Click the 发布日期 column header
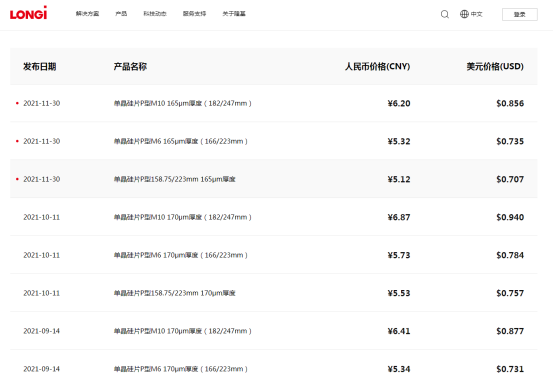 click(40, 66)
